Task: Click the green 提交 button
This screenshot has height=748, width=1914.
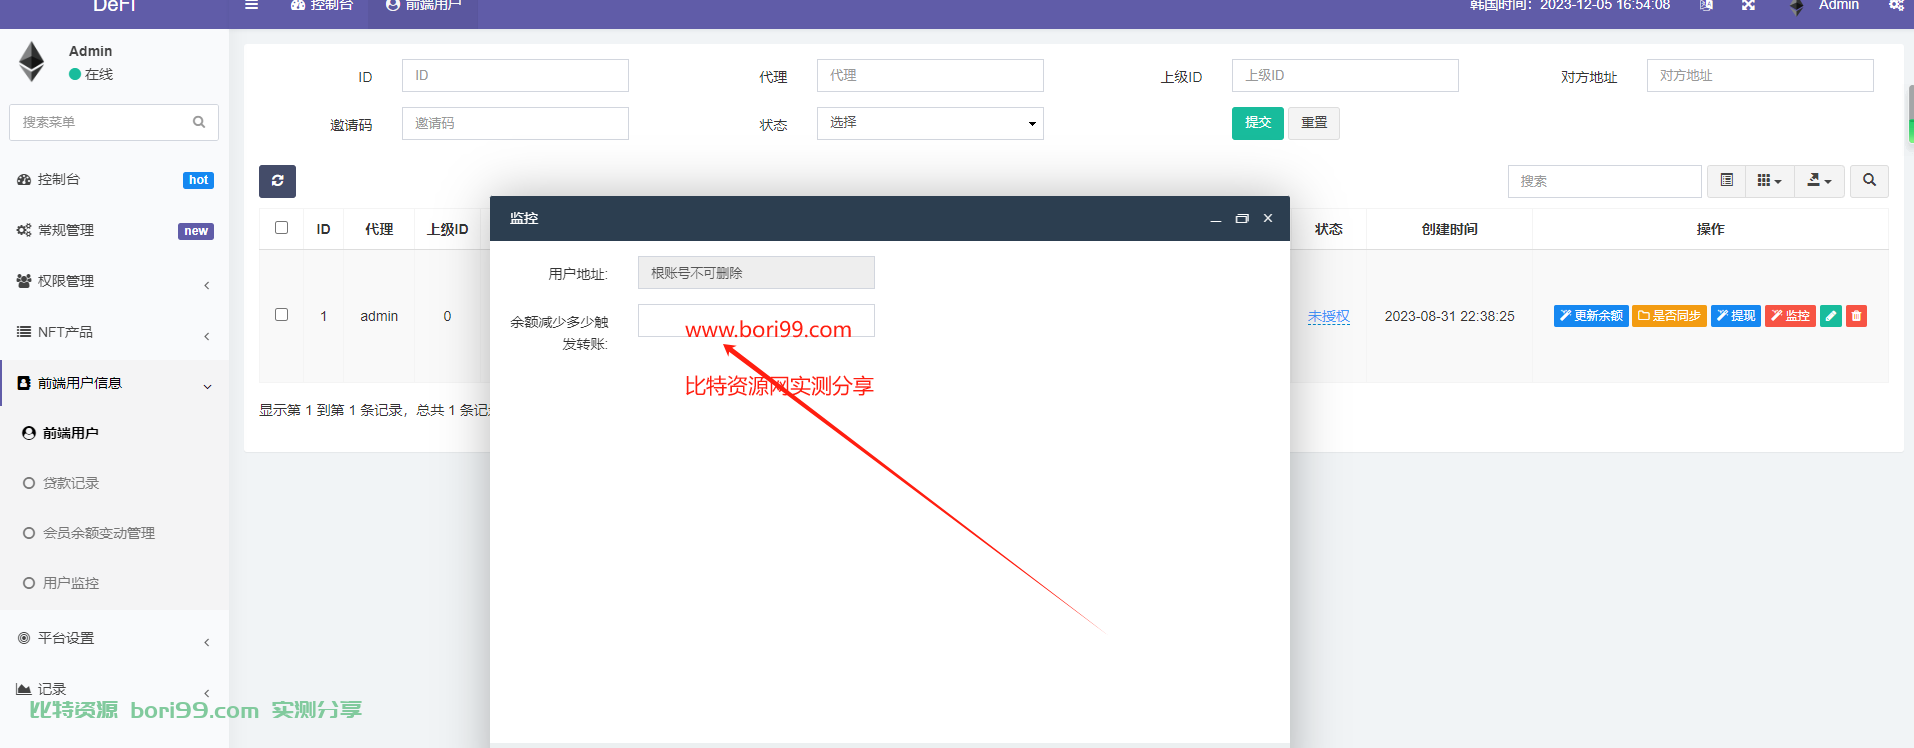Action: [1257, 123]
